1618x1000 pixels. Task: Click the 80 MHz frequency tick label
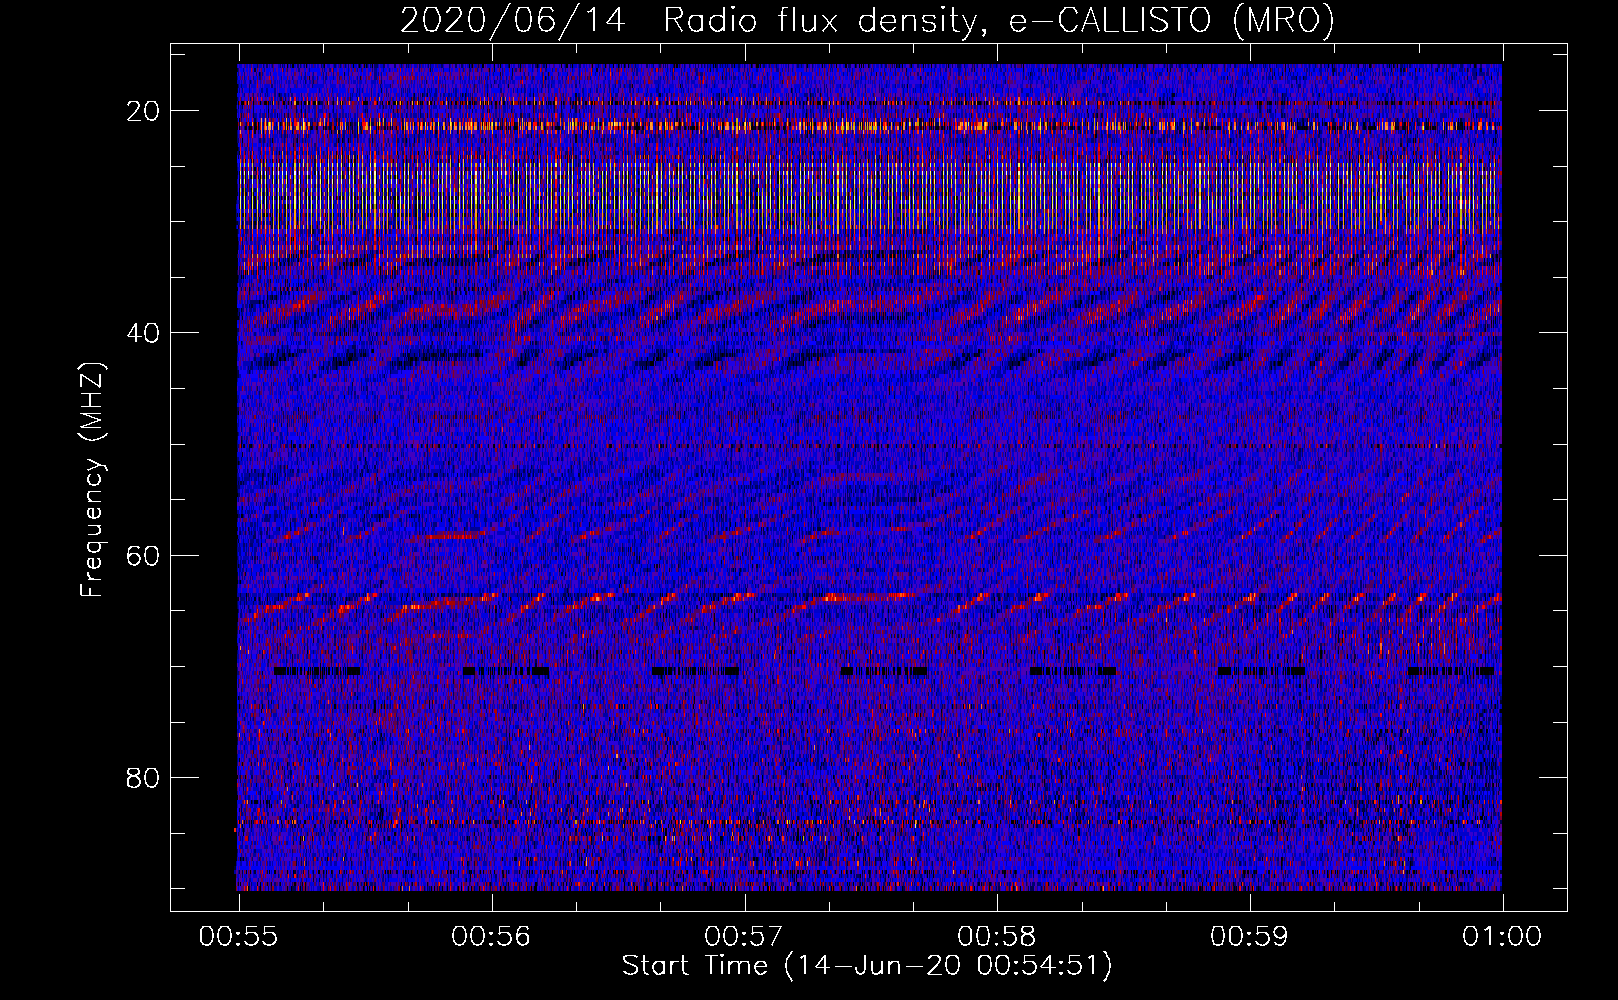[143, 777]
